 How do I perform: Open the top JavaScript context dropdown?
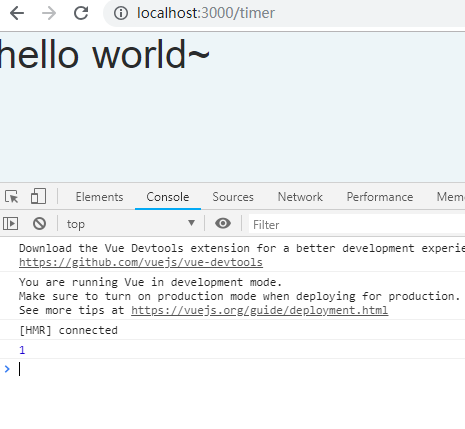131,224
